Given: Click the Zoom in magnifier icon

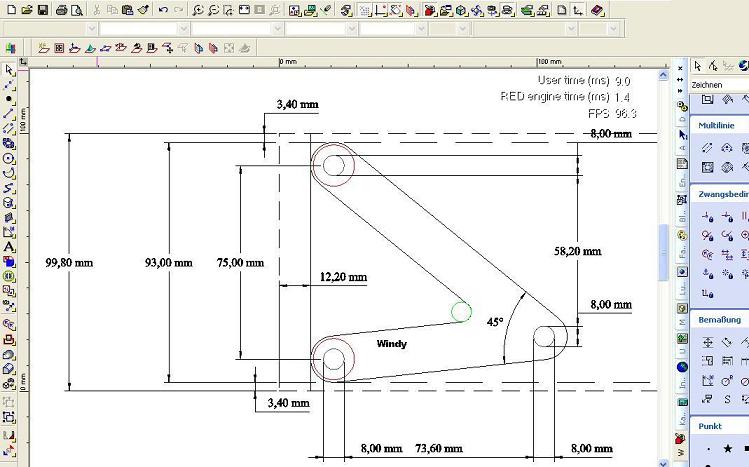Looking at the screenshot, I should [x=198, y=9].
